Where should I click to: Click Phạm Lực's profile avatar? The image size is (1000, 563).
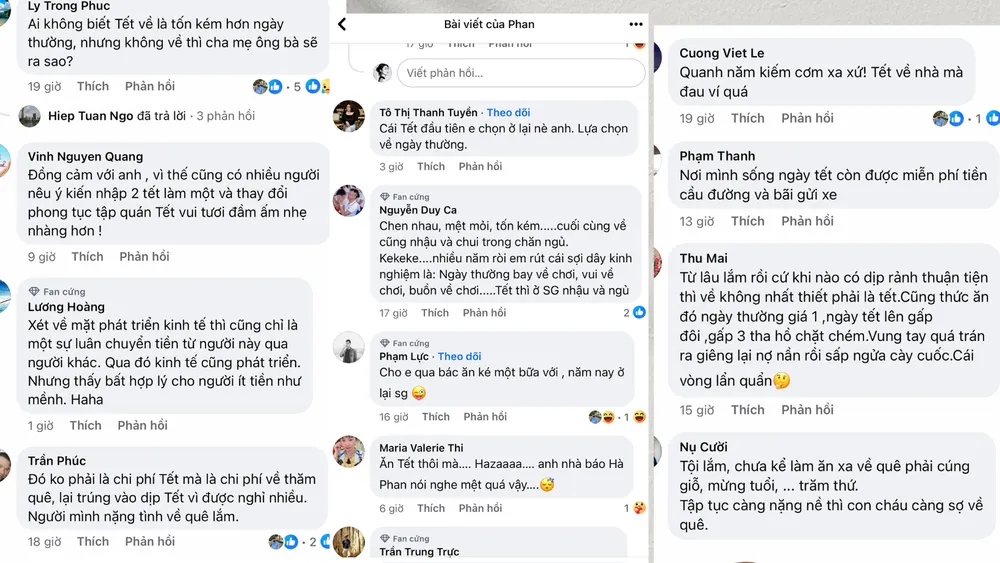349,346
